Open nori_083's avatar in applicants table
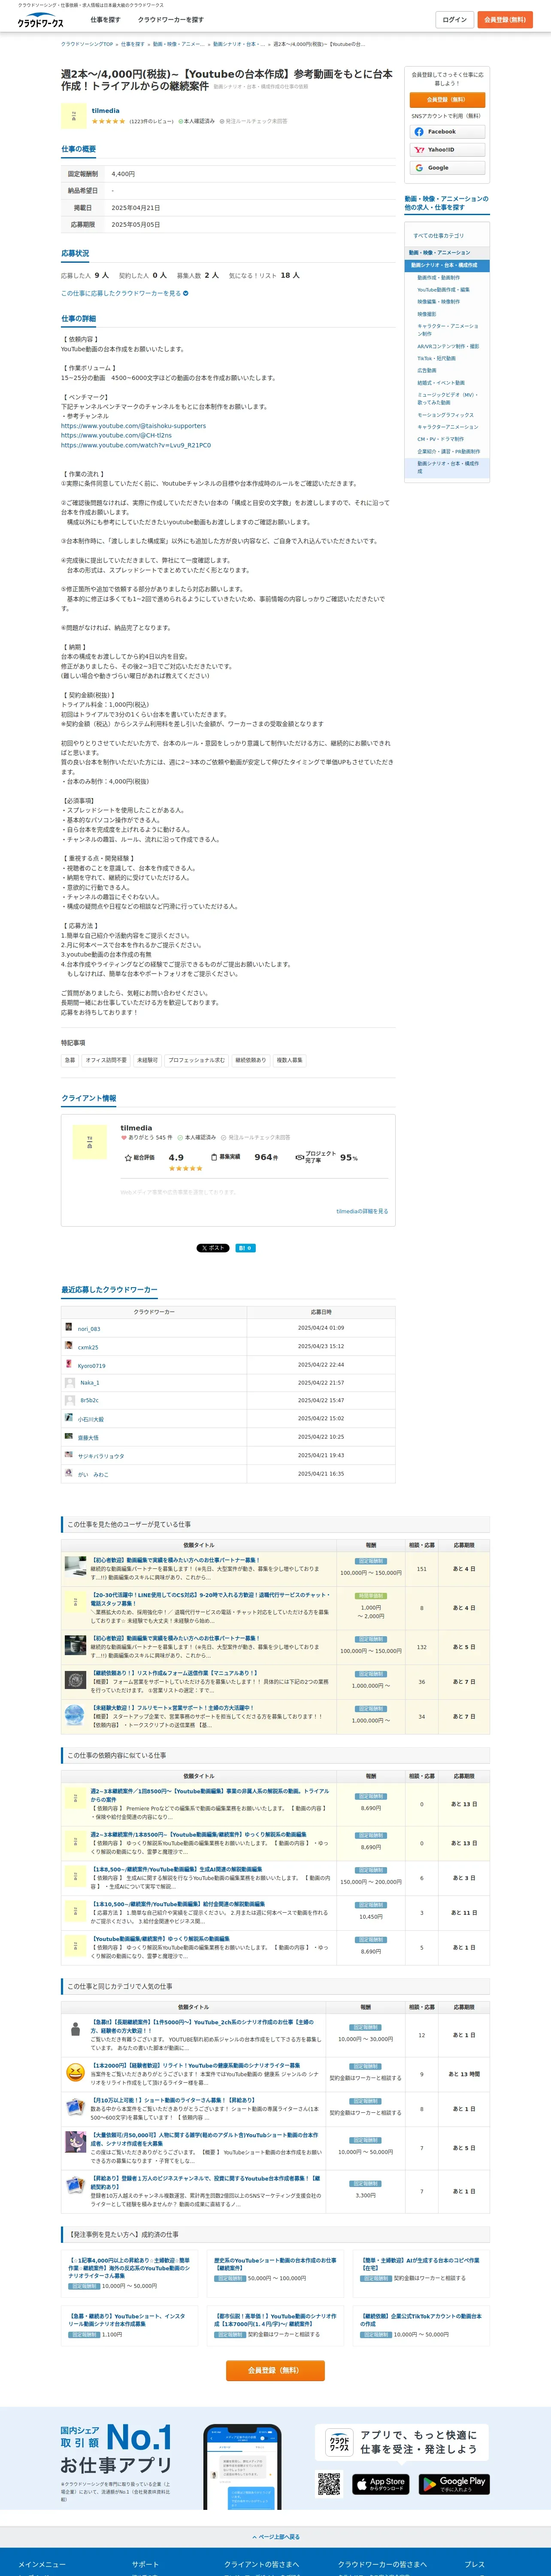 tap(69, 1327)
